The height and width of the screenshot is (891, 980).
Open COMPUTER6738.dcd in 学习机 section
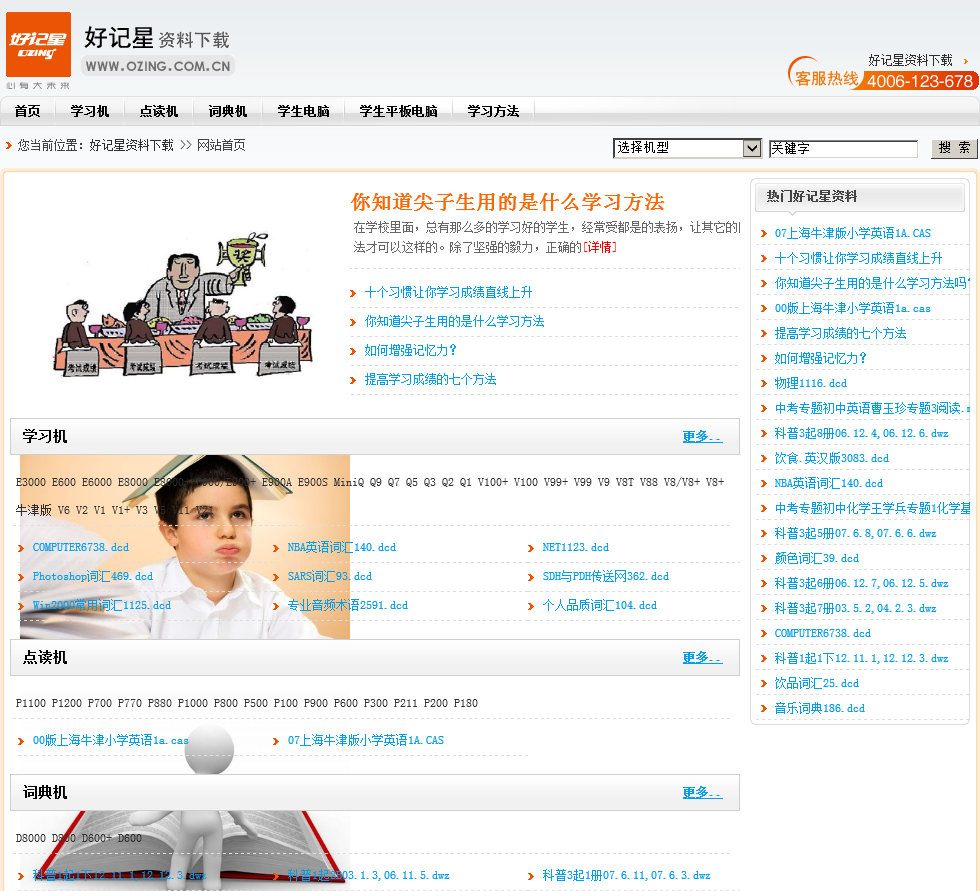point(81,547)
